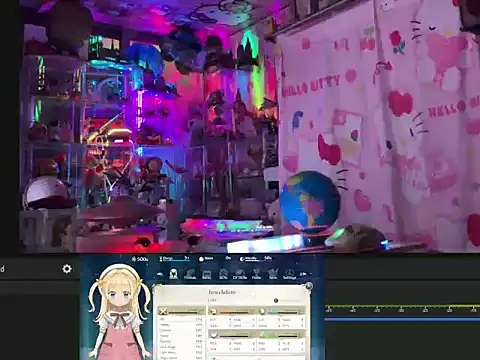Select the crossed swords stat category header
The width and height of the screenshot is (480, 360).
pos(181,311)
